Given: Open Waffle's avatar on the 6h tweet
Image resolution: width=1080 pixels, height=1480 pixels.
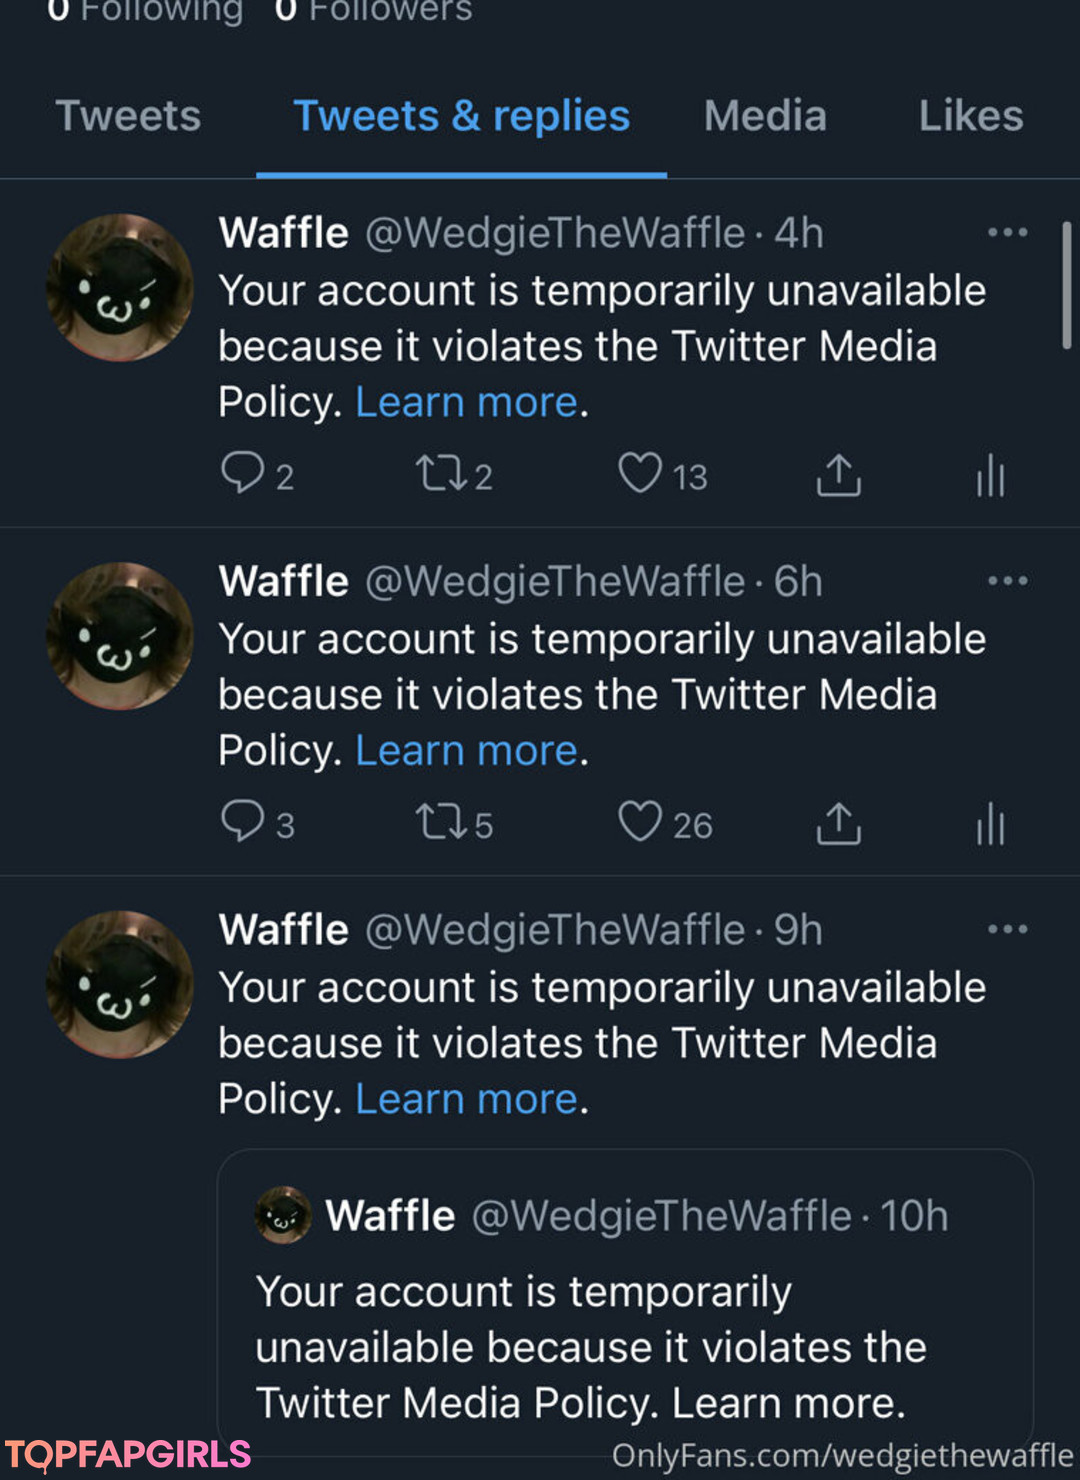Looking at the screenshot, I should click(120, 636).
